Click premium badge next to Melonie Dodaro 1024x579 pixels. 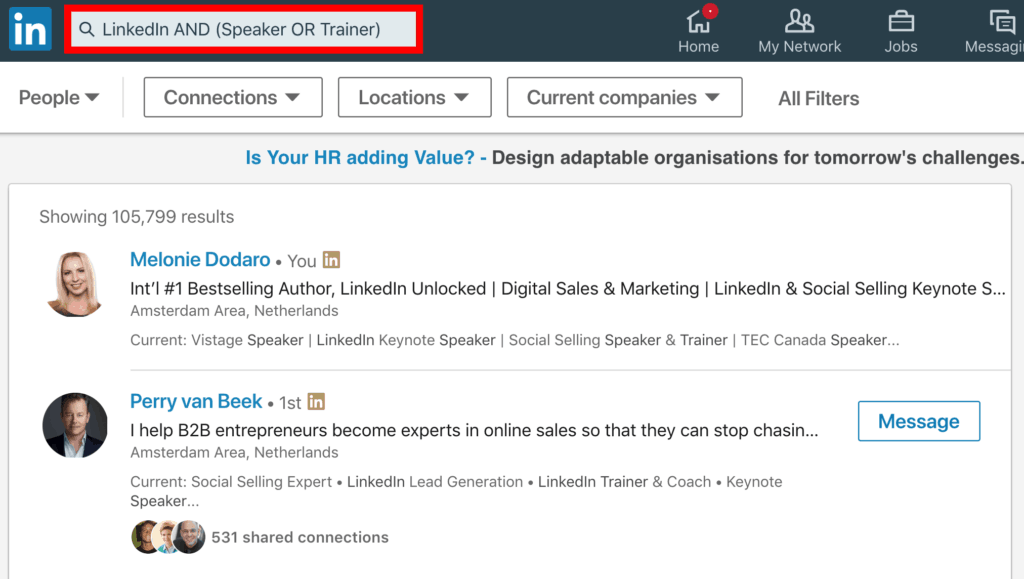pos(331,260)
